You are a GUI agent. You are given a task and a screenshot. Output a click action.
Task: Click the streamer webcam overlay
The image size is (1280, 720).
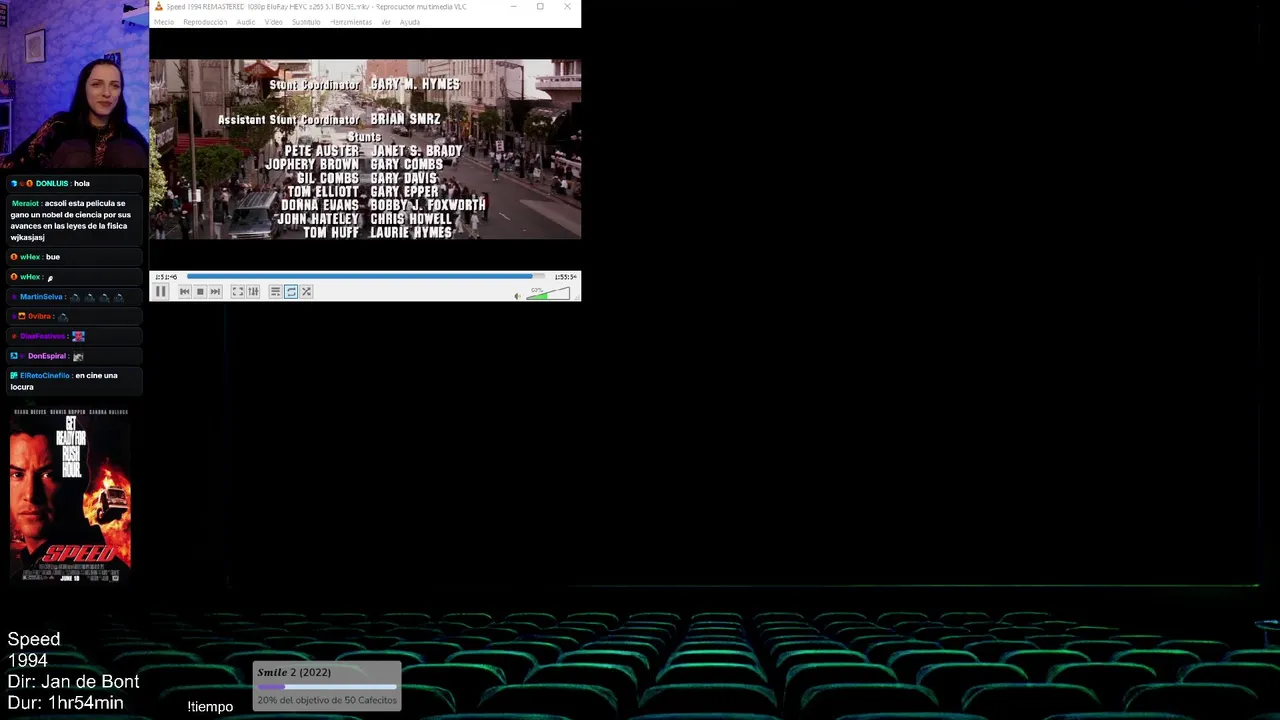tap(74, 85)
